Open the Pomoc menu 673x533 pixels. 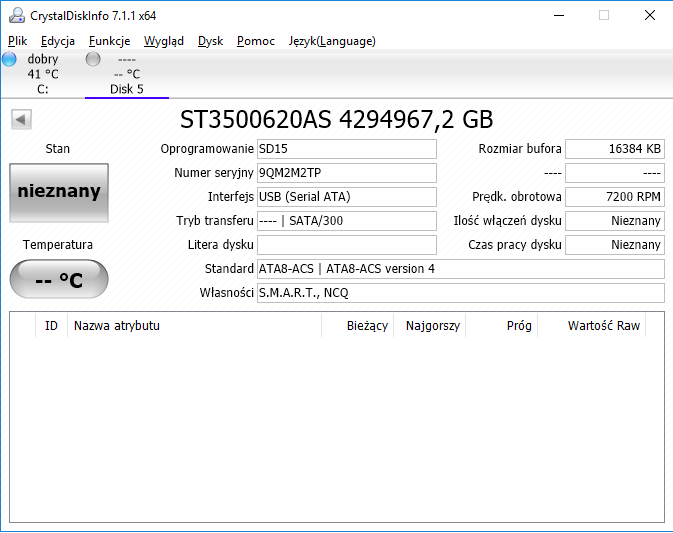click(x=256, y=41)
